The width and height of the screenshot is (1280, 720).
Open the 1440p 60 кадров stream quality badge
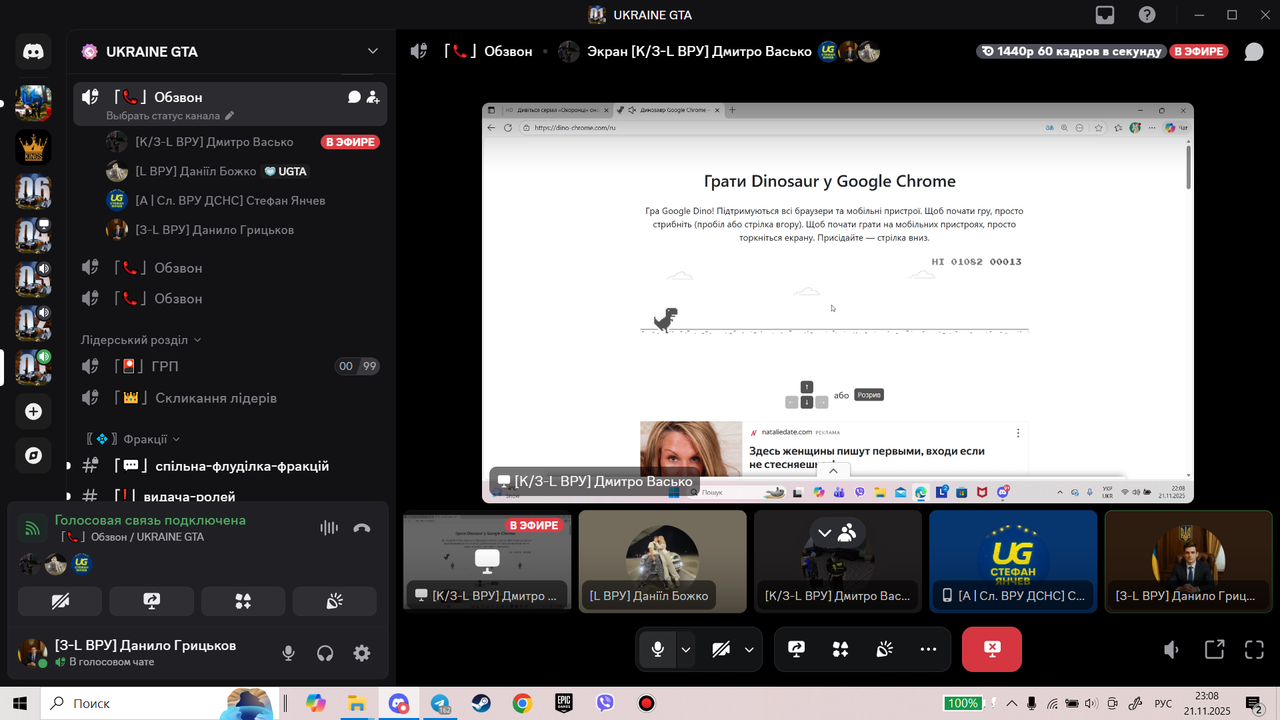[1071, 52]
